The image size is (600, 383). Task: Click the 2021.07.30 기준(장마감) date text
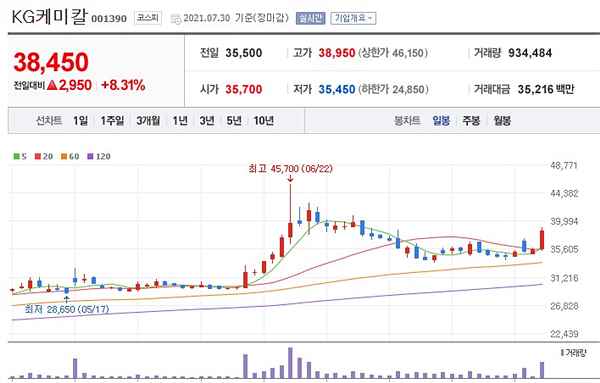click(x=236, y=18)
